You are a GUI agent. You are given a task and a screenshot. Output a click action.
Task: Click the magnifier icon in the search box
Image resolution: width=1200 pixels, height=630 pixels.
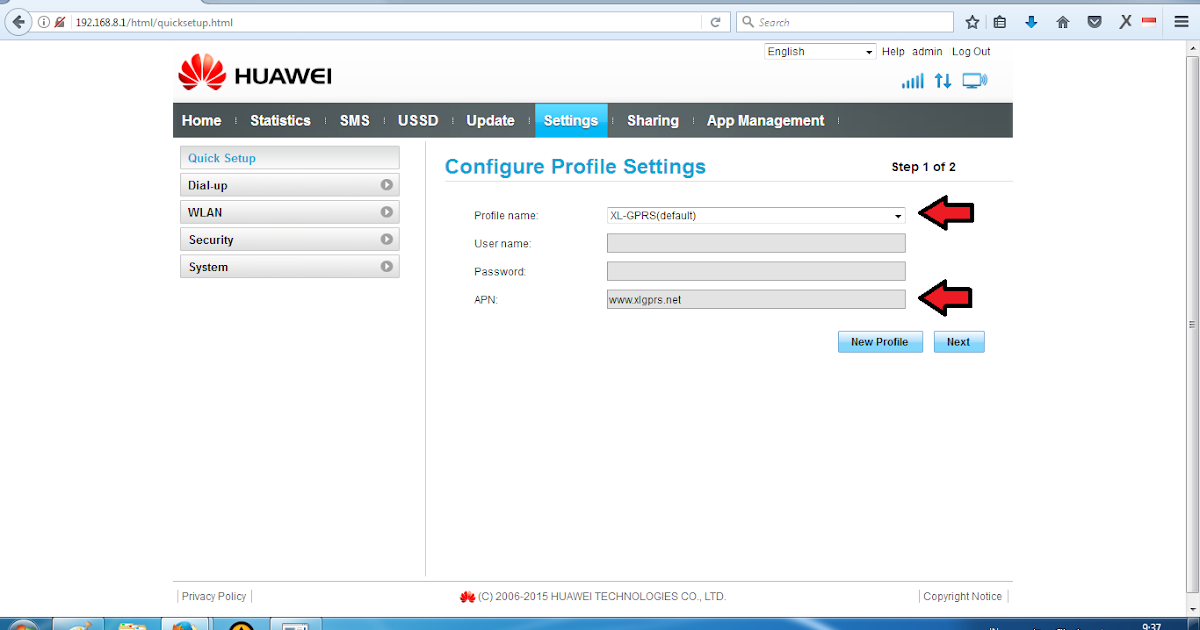(748, 22)
